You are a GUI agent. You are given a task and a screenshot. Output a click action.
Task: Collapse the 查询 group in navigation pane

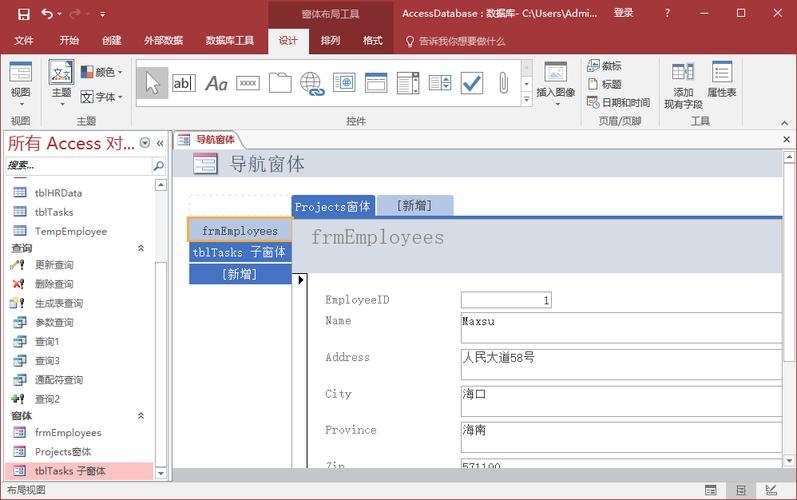click(x=141, y=248)
